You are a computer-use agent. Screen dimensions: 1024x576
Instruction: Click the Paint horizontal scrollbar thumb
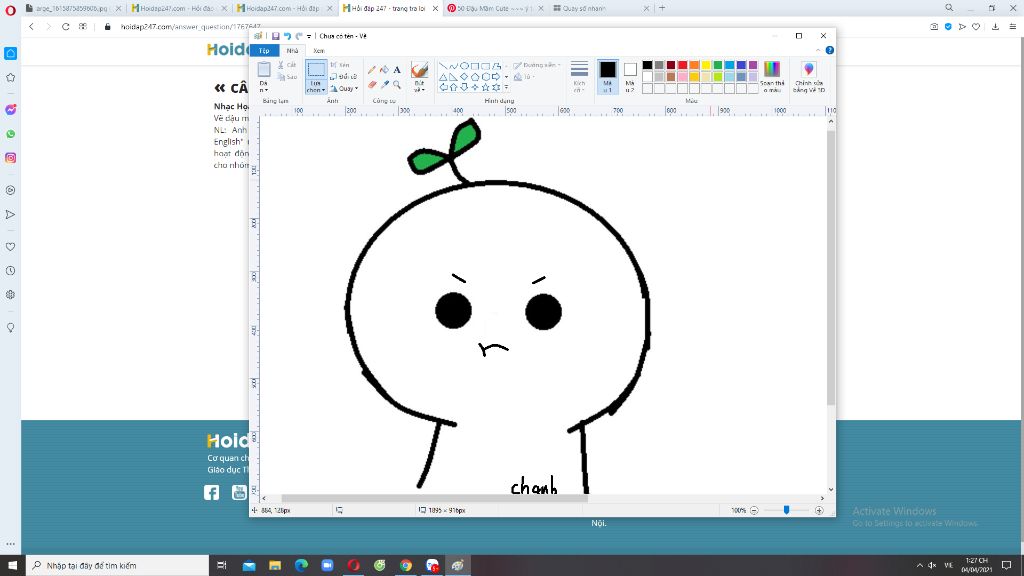pyautogui.click(x=434, y=498)
